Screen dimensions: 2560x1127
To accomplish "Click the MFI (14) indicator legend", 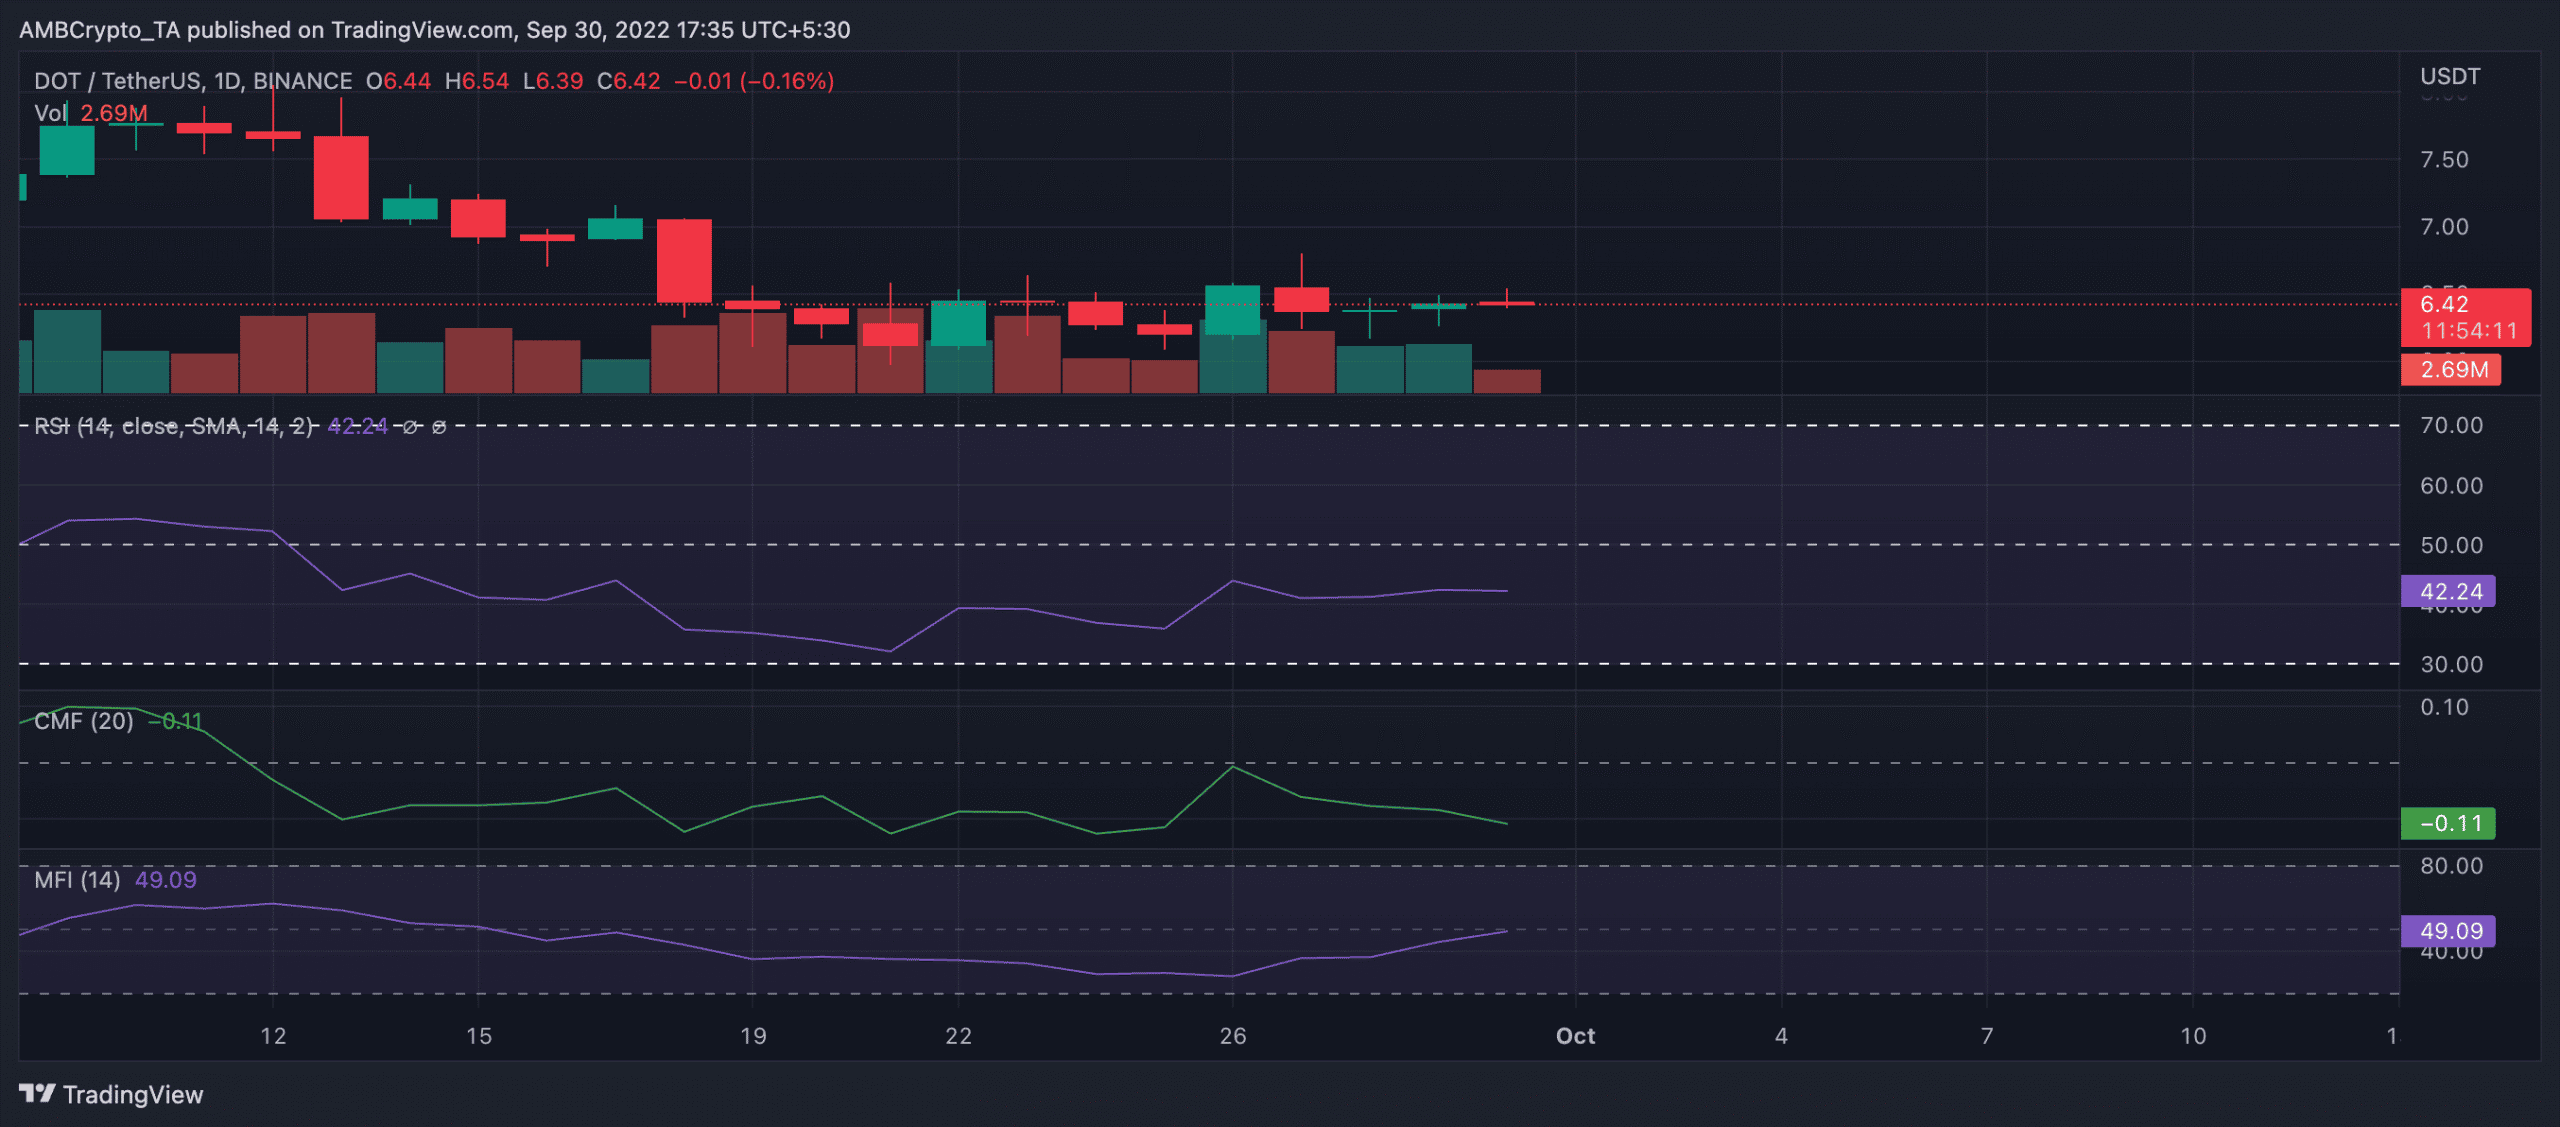I will click(77, 880).
